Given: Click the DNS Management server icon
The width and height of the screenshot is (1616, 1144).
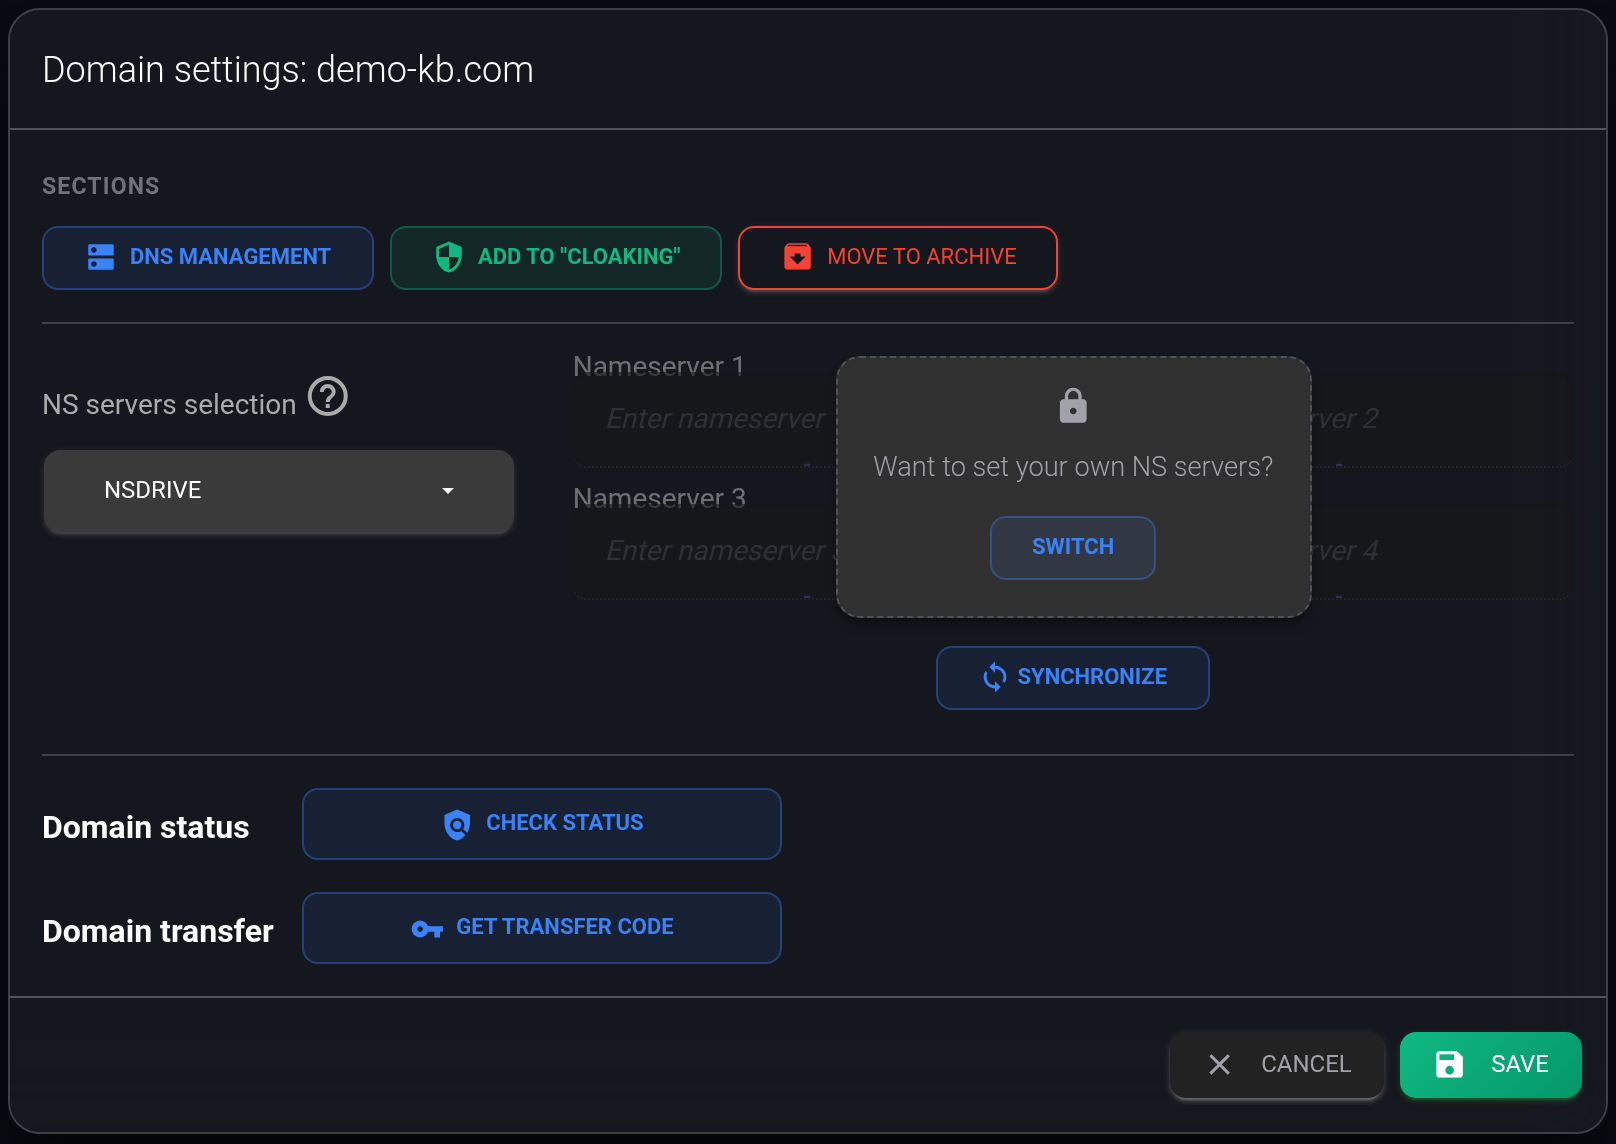Looking at the screenshot, I should (x=101, y=257).
